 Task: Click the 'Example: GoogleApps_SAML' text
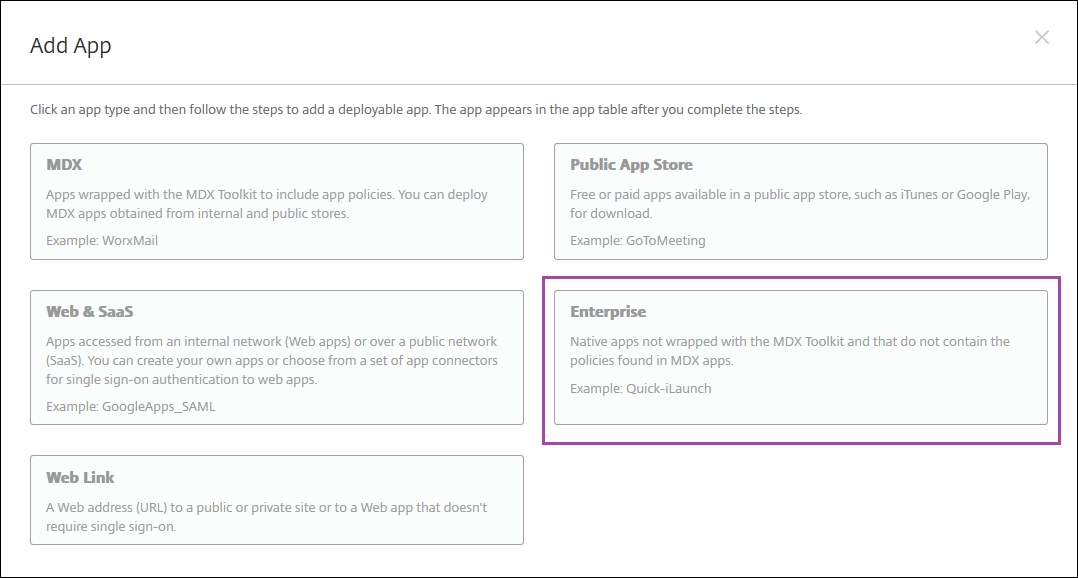(130, 407)
